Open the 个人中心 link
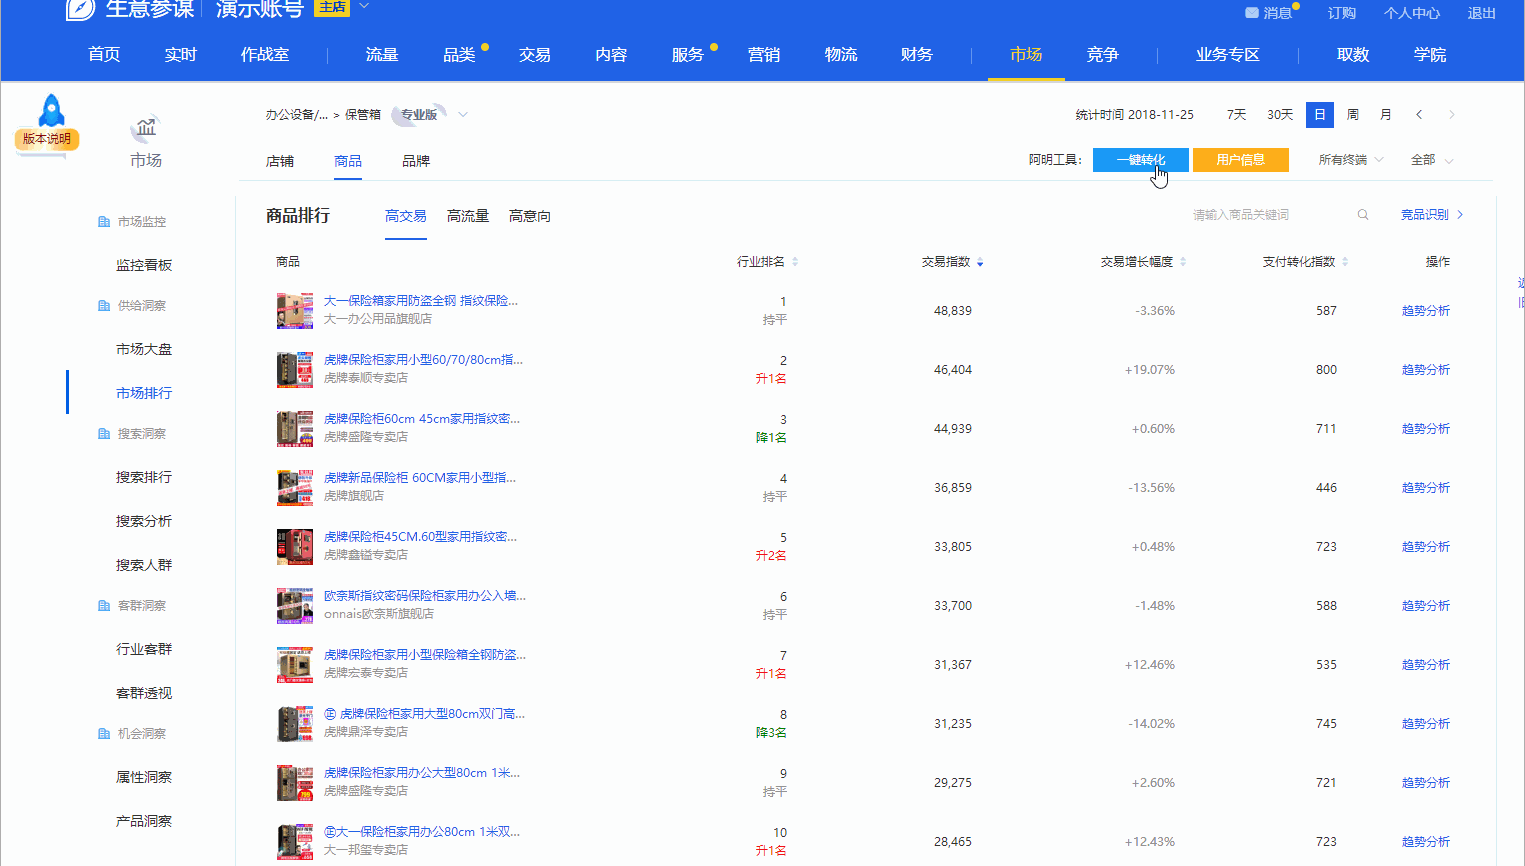The height and width of the screenshot is (866, 1525). click(1412, 13)
